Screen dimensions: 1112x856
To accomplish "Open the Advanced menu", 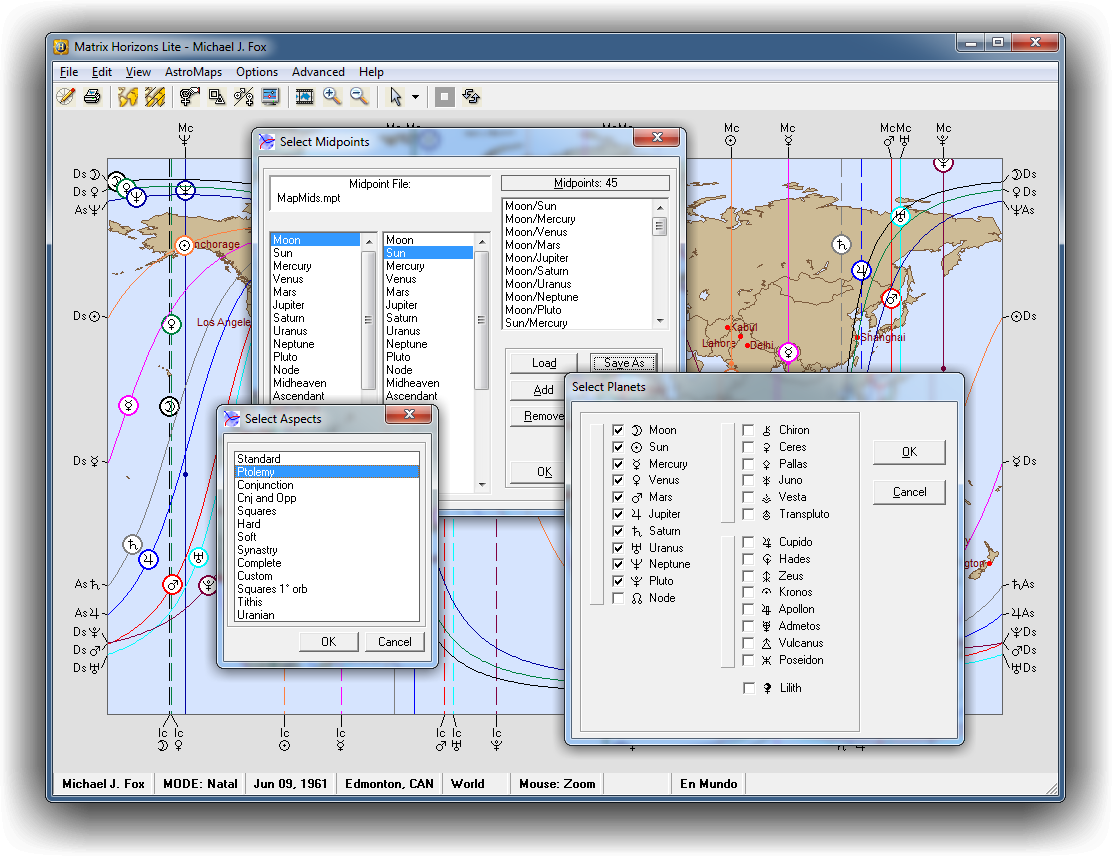I will pos(318,72).
